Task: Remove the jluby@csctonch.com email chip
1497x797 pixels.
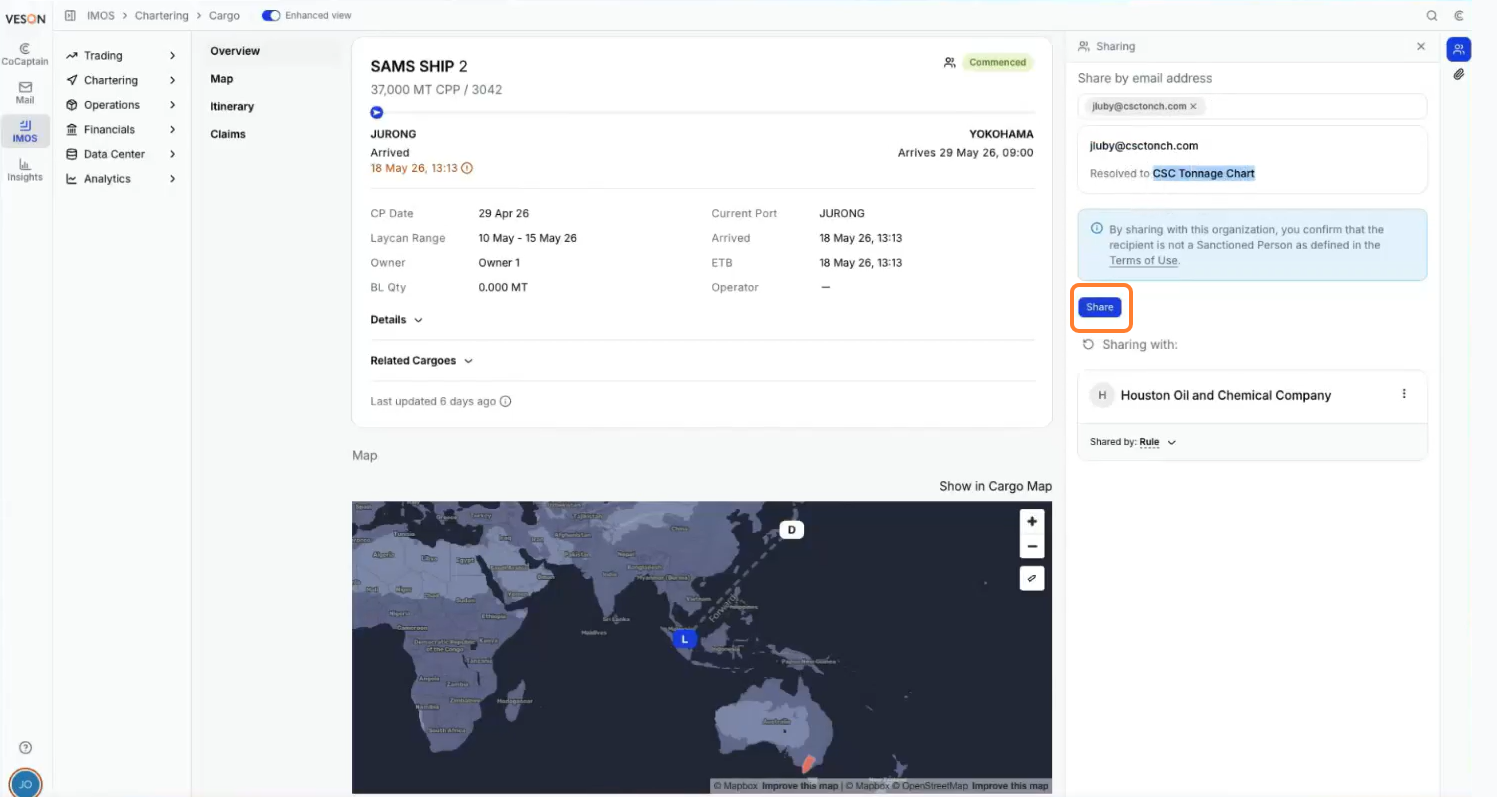Action: click(x=1193, y=106)
